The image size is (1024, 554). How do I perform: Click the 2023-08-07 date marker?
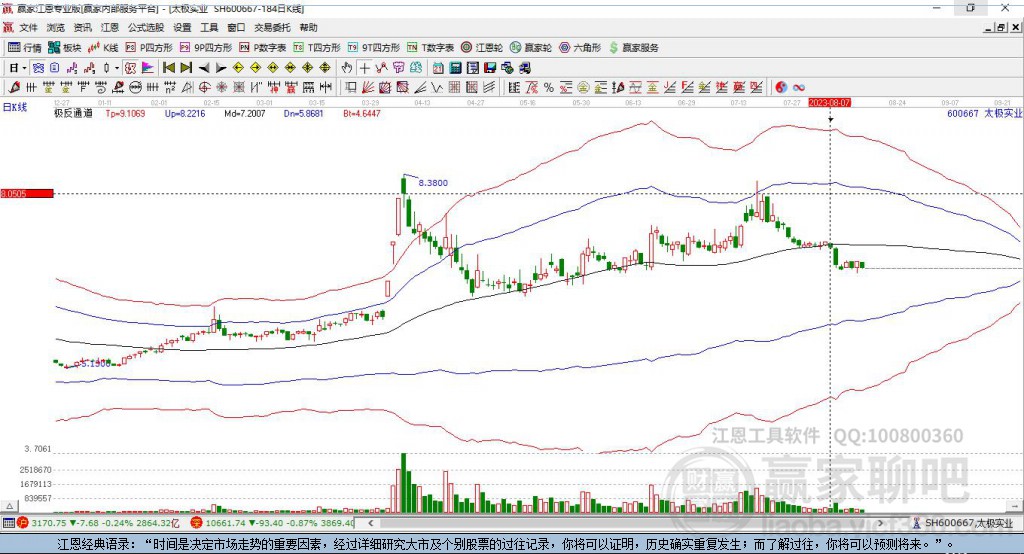click(829, 103)
